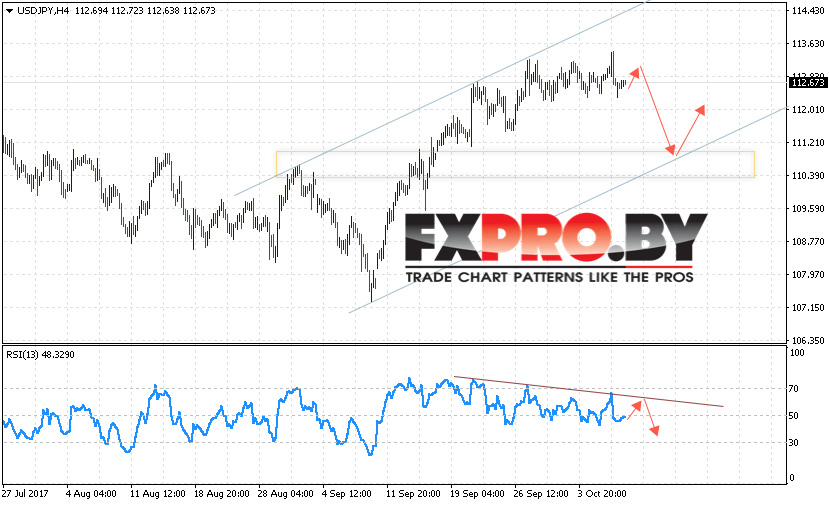This screenshot has height=505, width=829.
Task: Select the 3 Oct 20:00 time label
Action: 602,494
